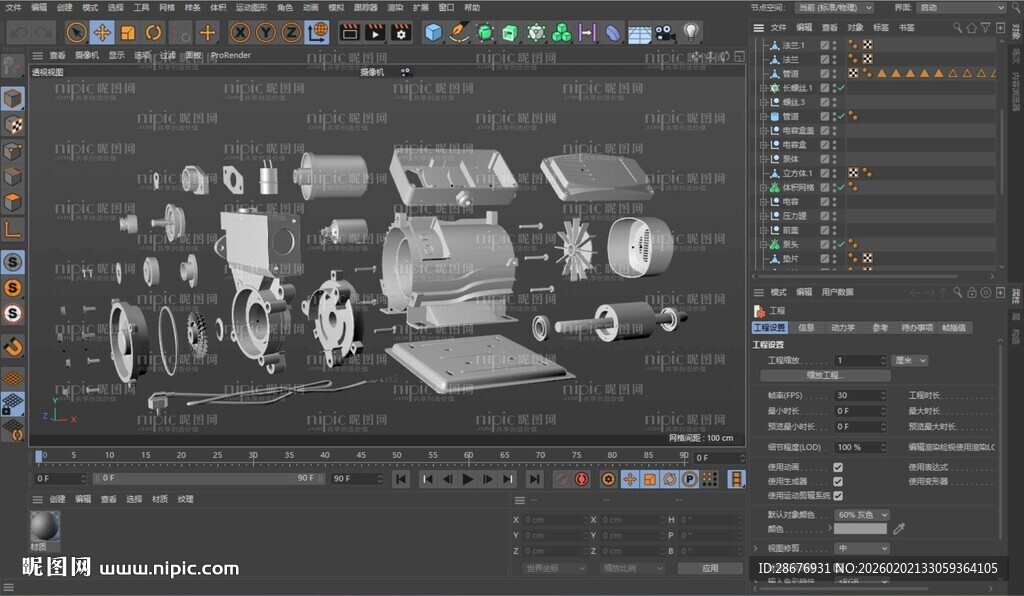Expand the 螺丝.3 object in Object Manager
The width and height of the screenshot is (1024, 596).
(763, 102)
